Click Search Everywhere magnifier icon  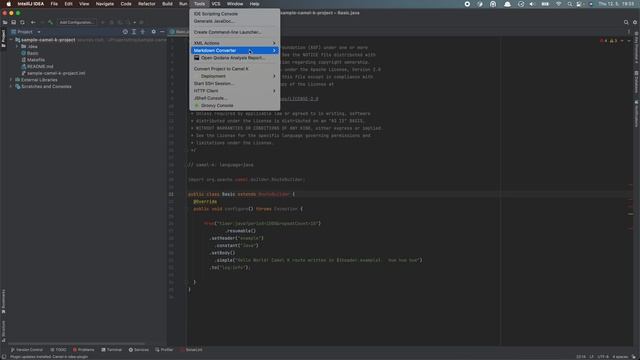(626, 22)
